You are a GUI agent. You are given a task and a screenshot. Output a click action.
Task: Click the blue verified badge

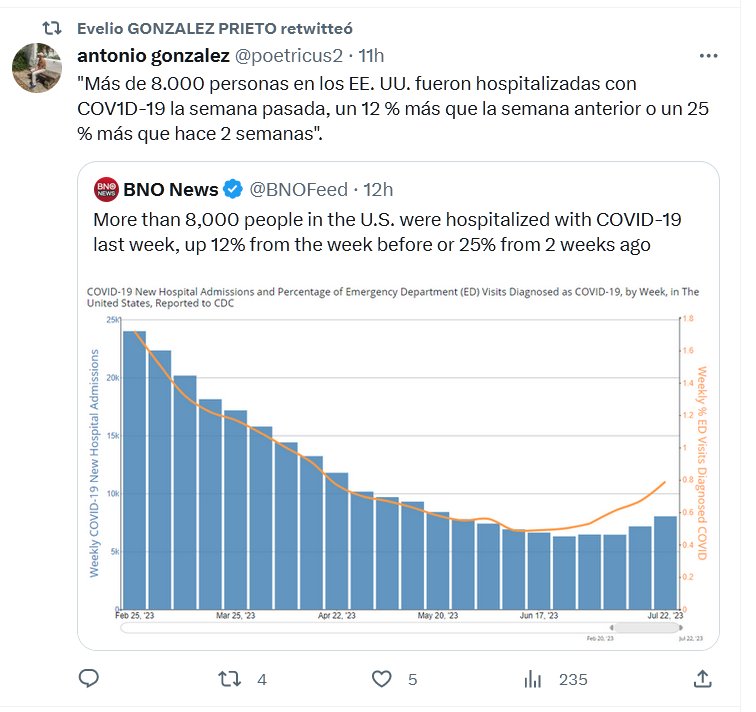pos(231,188)
